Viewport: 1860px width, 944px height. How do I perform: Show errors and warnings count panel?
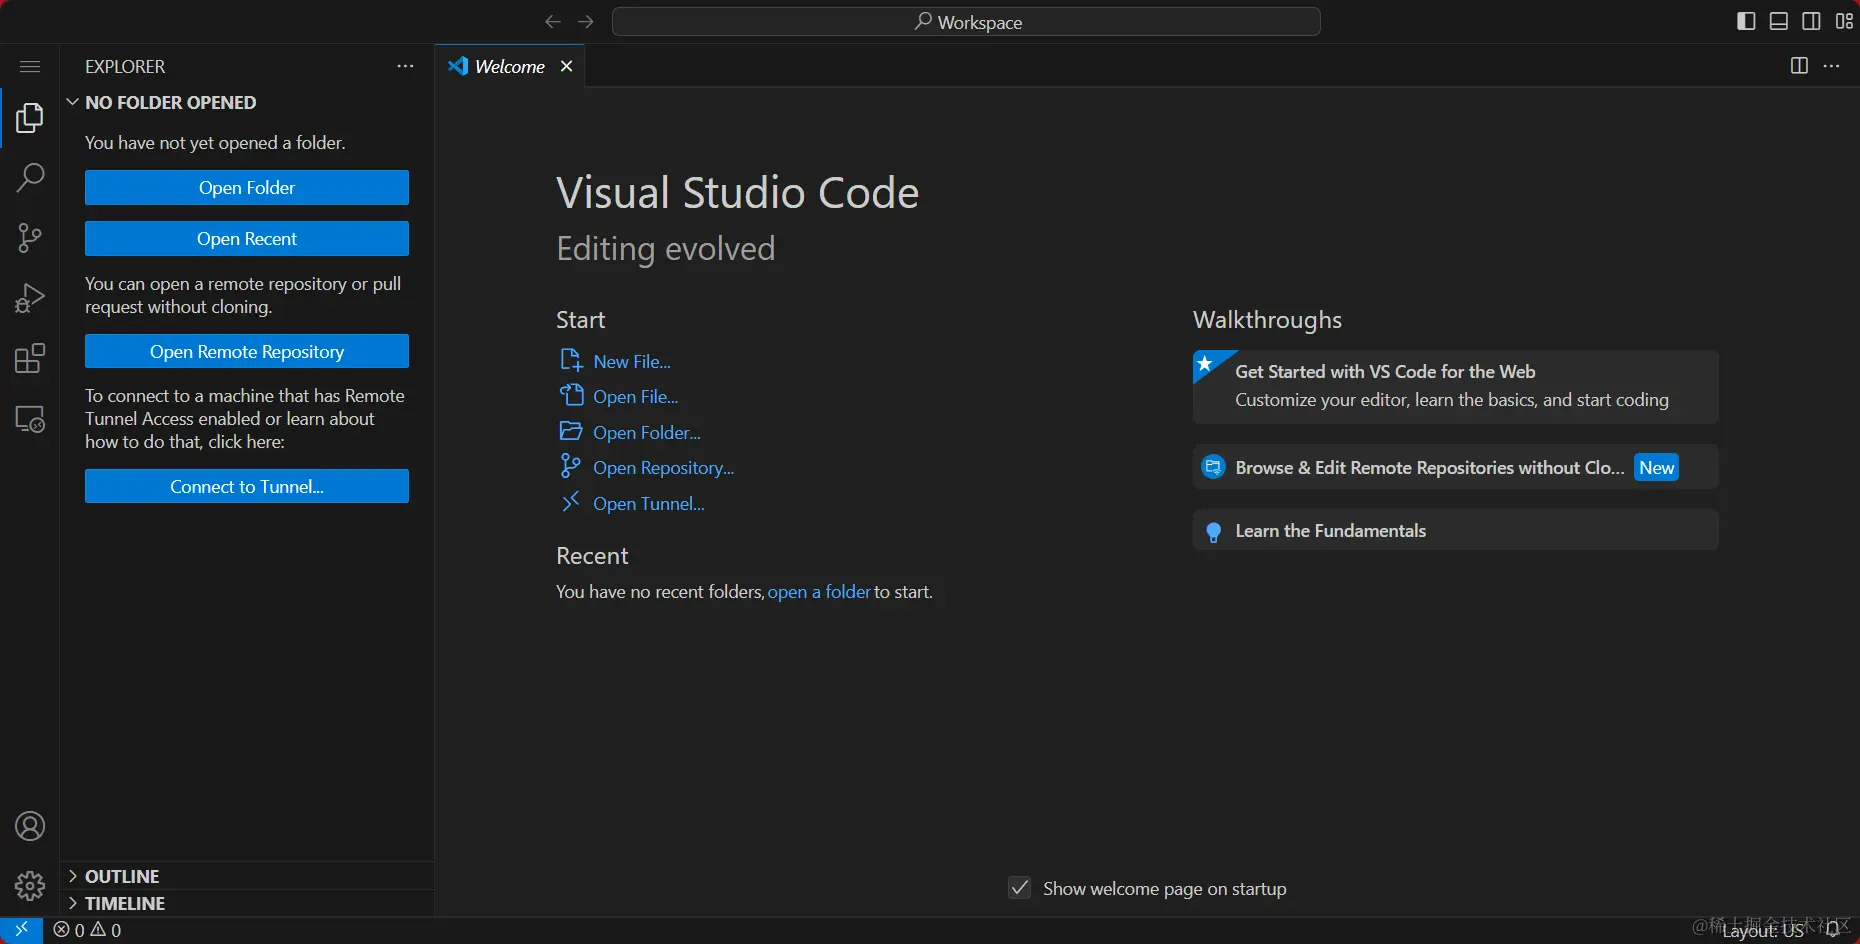click(87, 930)
